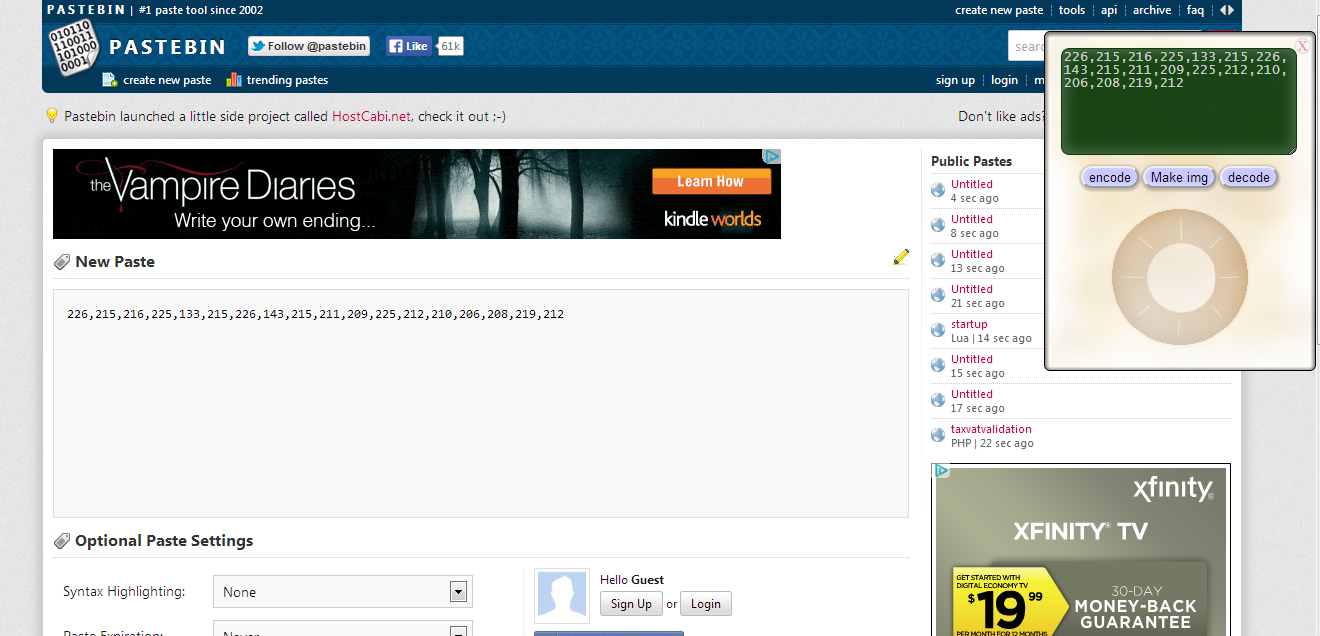
Task: Click globe icon beside Untitled 4 sec ago
Action: click(938, 190)
